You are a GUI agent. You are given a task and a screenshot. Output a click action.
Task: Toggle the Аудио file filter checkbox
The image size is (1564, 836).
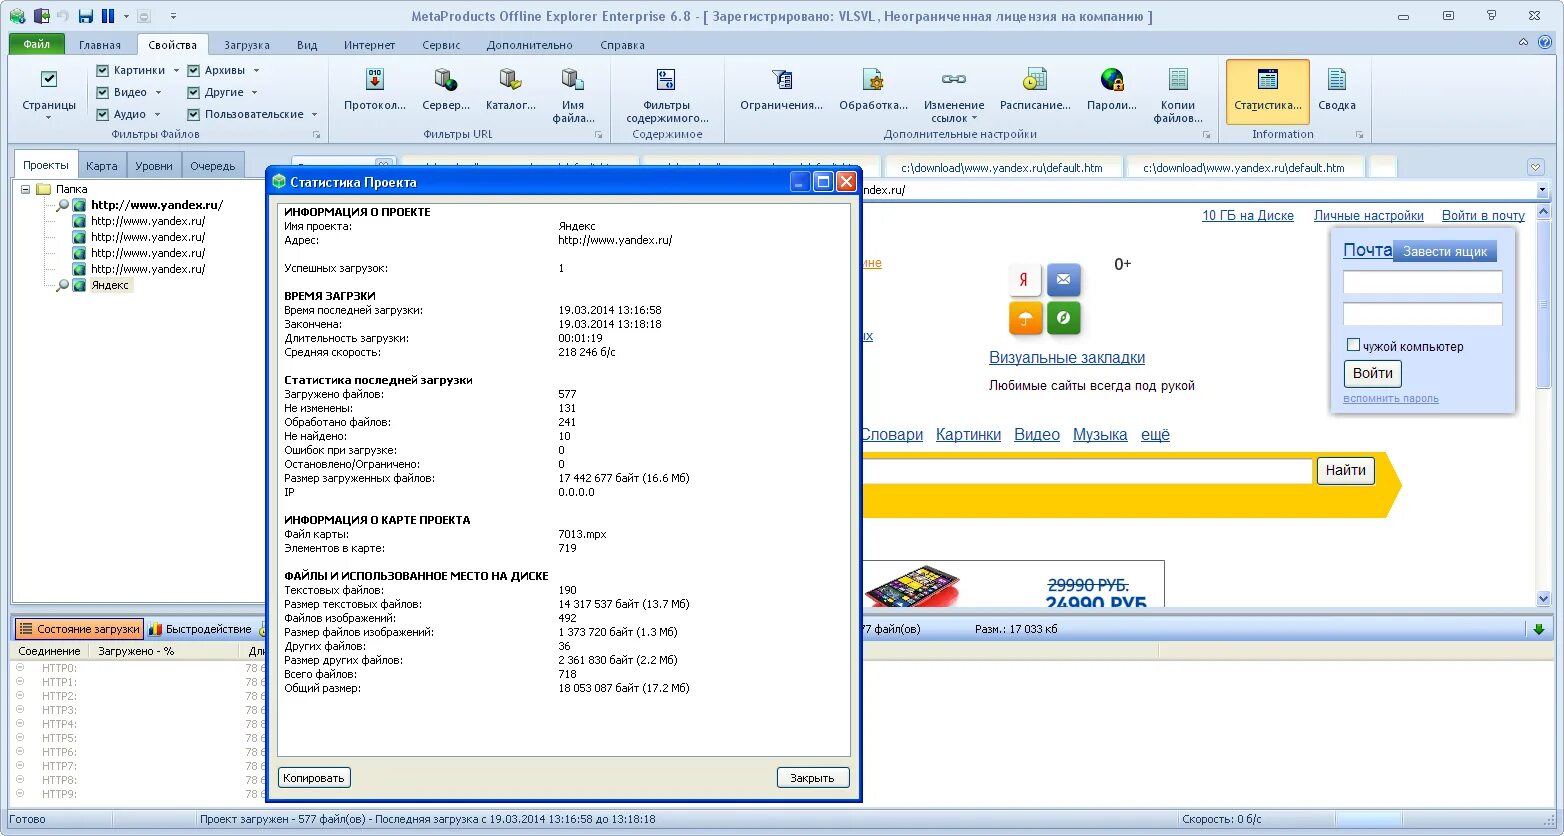[x=102, y=114]
